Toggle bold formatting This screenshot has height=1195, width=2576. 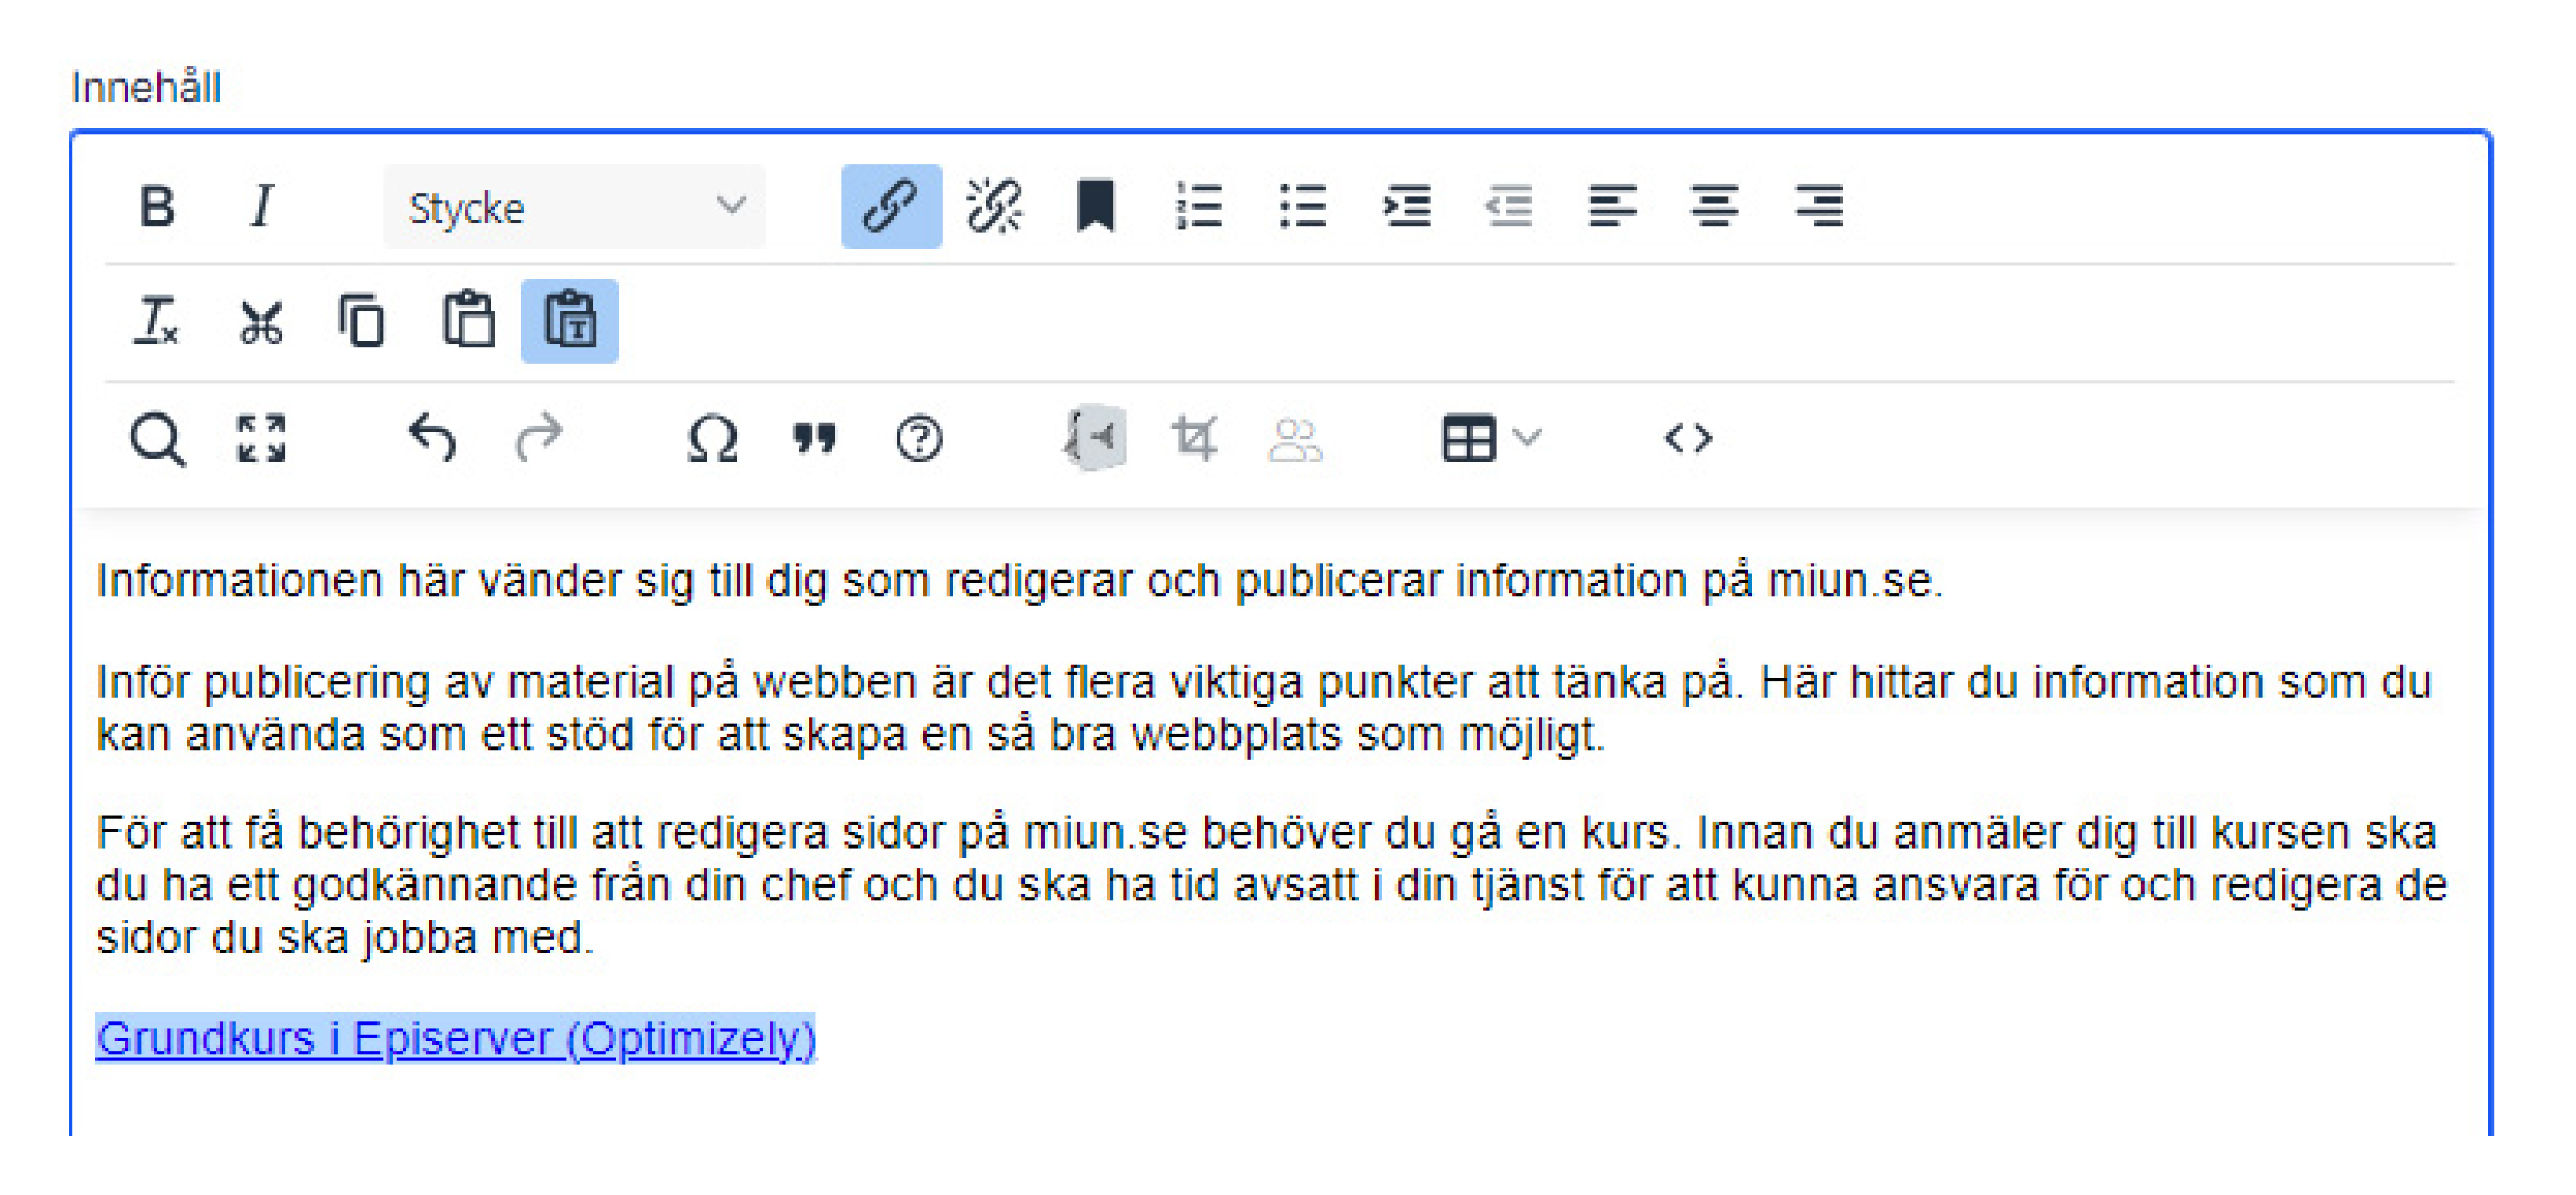click(x=157, y=207)
